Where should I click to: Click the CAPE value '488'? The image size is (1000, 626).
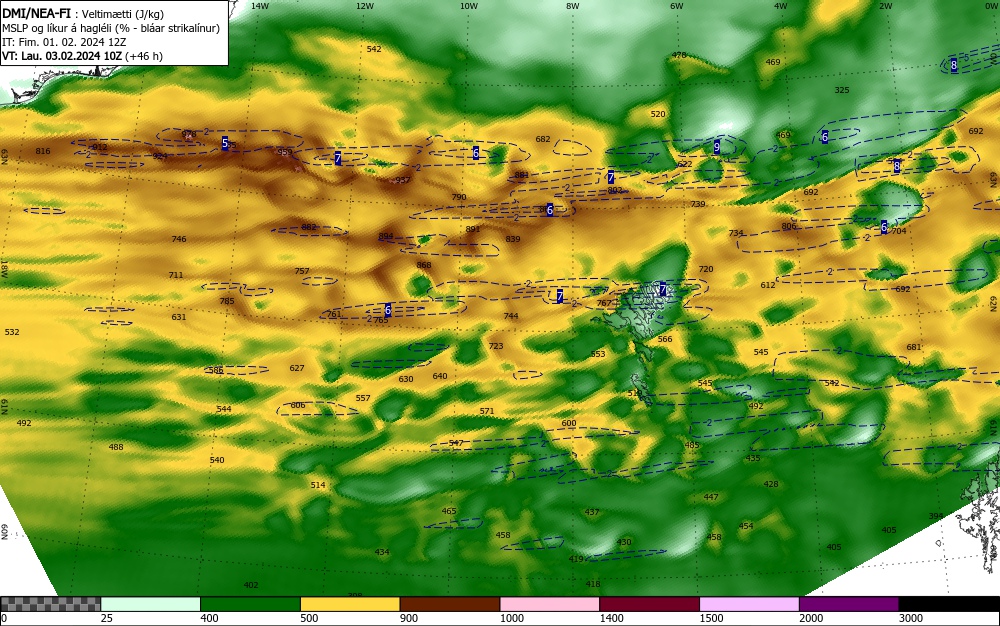pos(116,448)
